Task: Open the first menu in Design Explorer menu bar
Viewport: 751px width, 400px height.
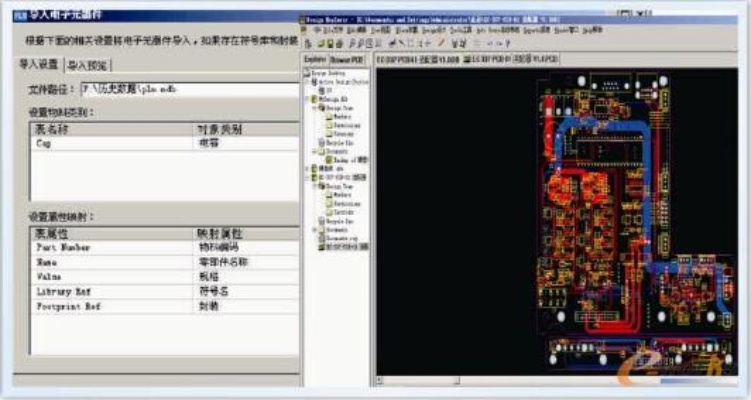Action: pos(332,30)
